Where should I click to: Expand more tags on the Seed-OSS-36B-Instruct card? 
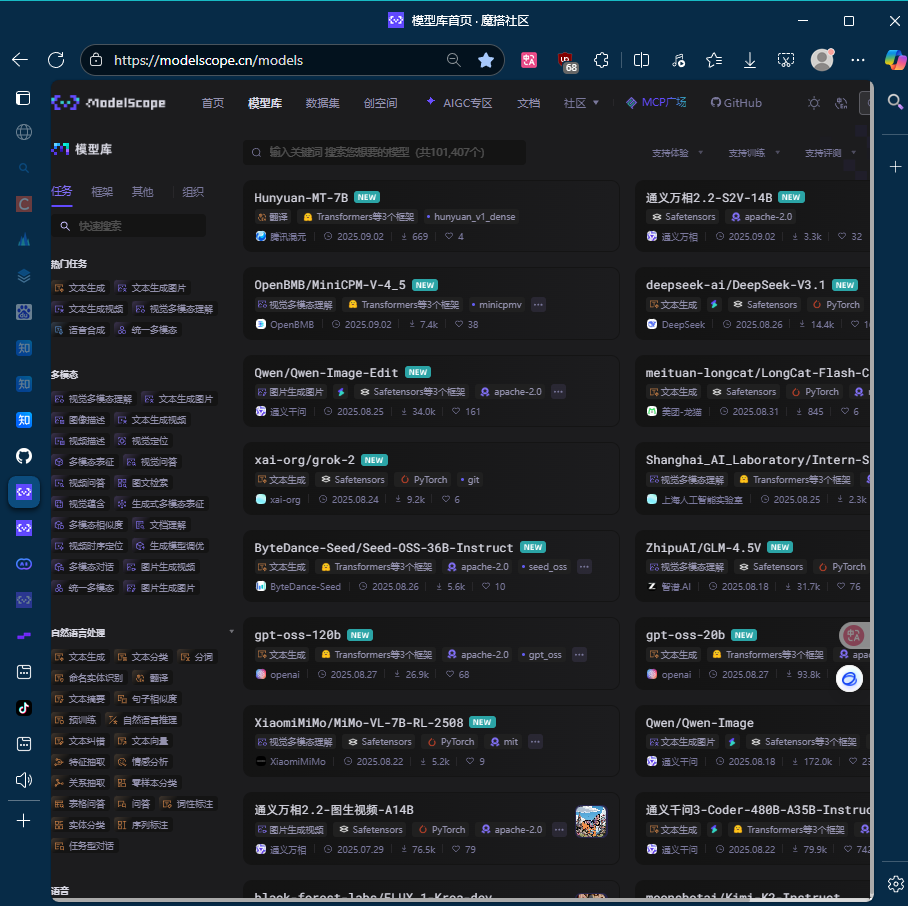[584, 567]
